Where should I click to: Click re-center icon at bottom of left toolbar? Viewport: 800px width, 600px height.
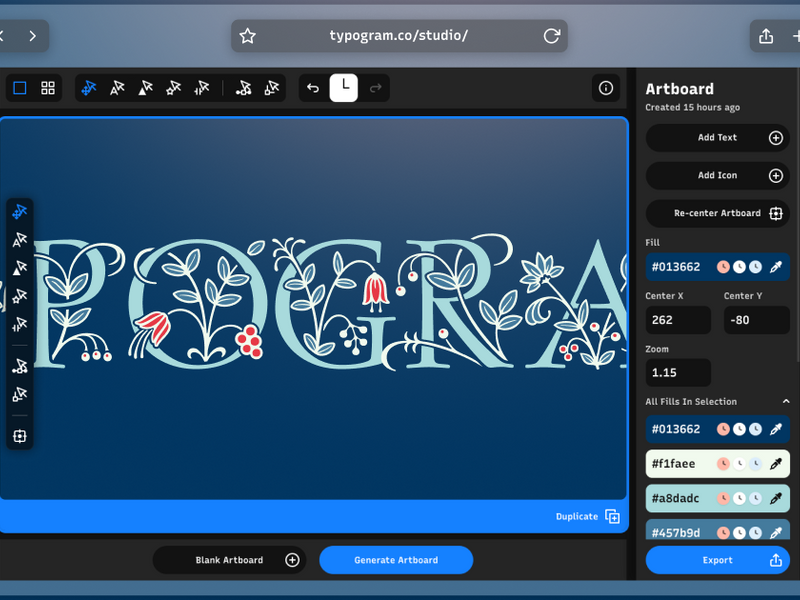point(20,436)
